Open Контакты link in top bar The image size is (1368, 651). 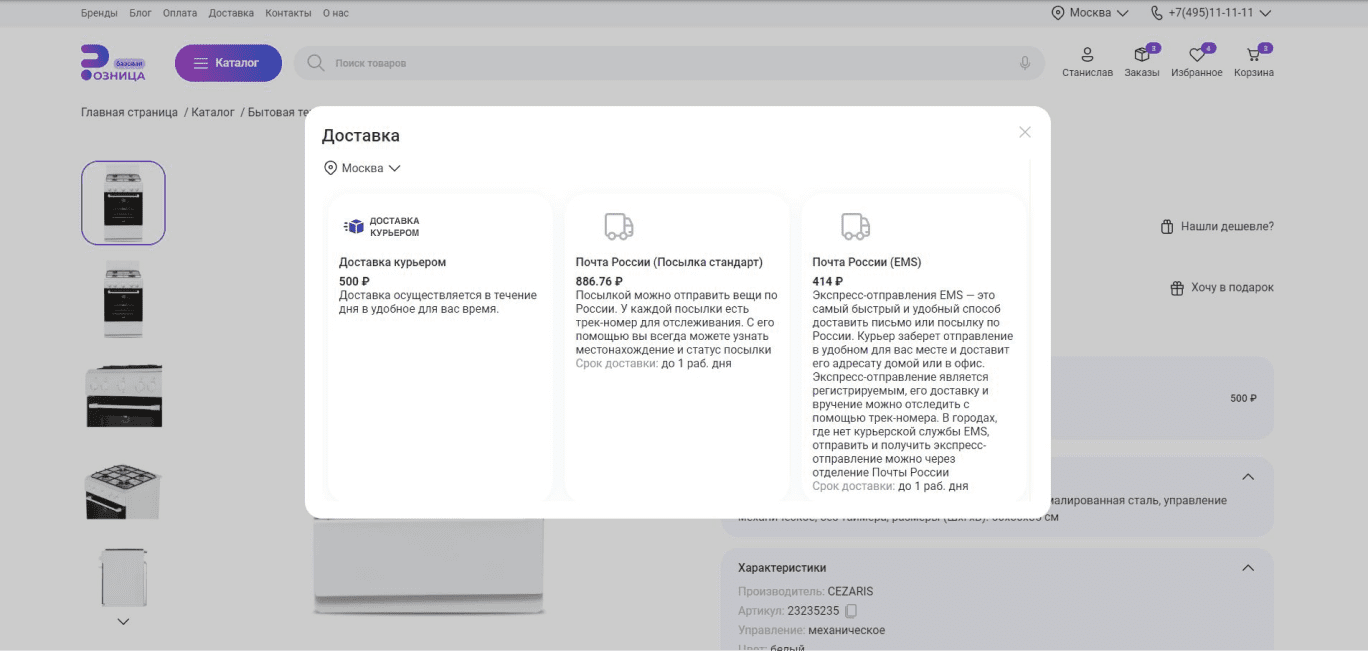(x=288, y=13)
